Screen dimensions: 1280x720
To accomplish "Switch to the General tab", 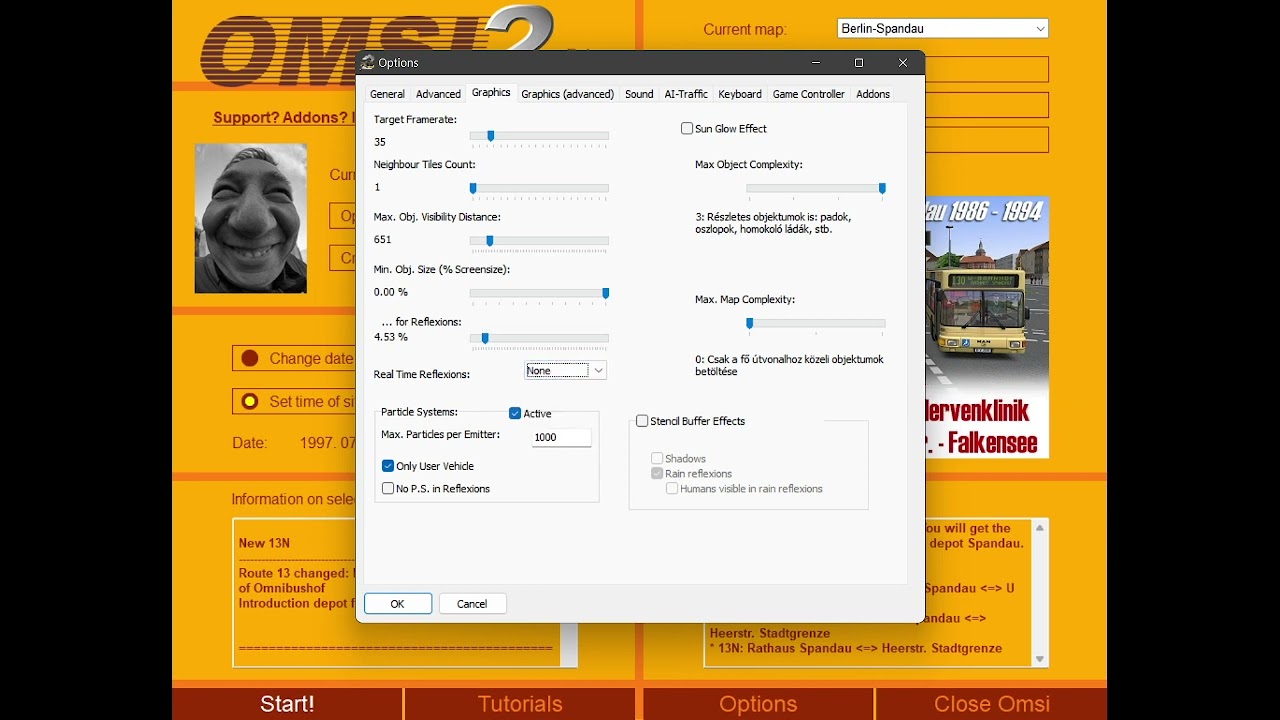I will [387, 94].
